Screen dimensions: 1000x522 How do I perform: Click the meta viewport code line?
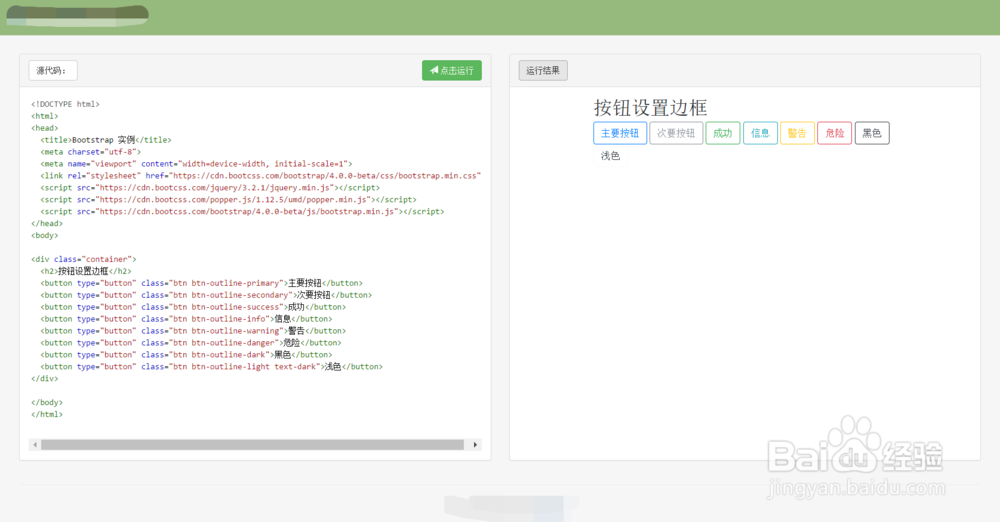196,164
